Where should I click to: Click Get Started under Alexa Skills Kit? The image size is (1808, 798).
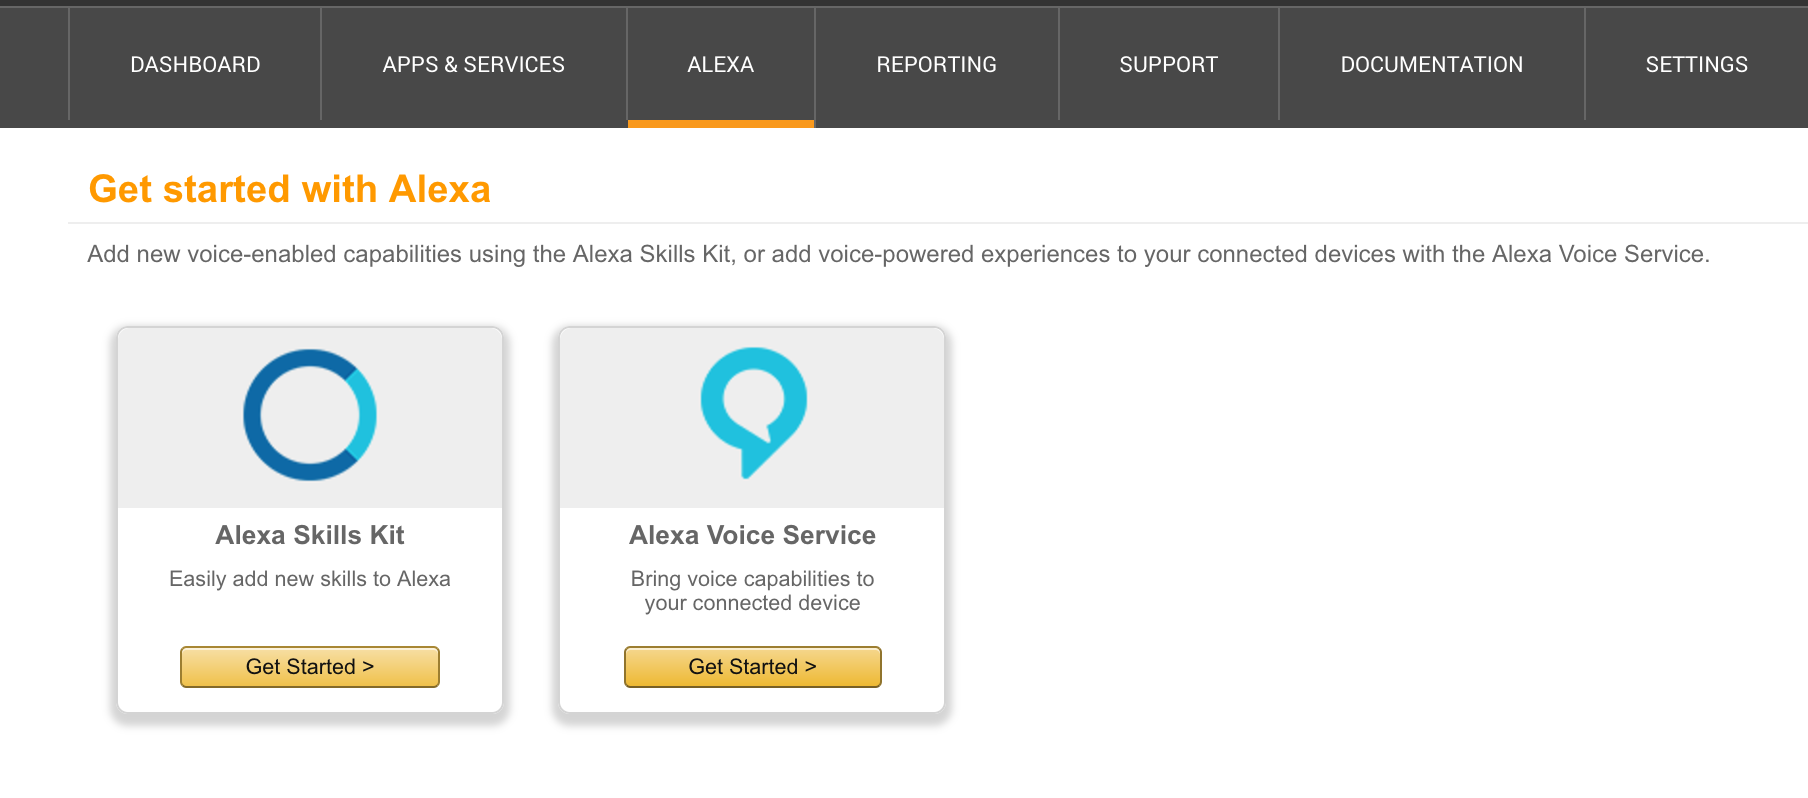click(310, 667)
